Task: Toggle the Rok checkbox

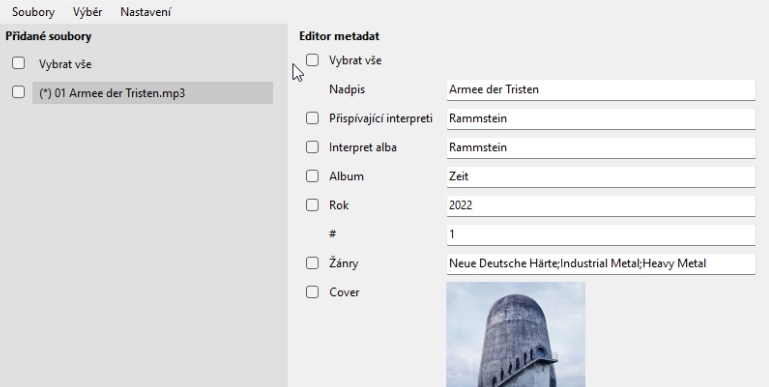Action: point(312,205)
